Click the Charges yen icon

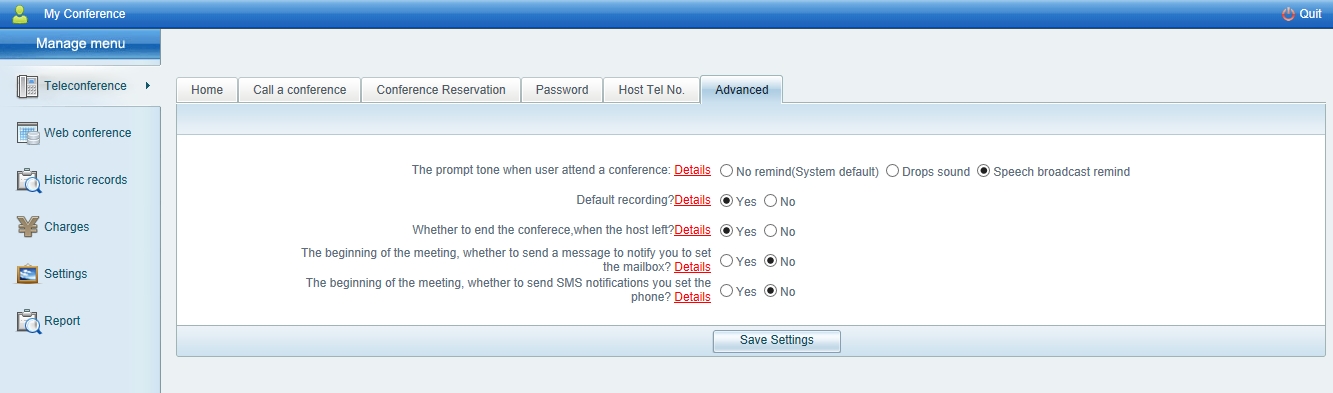coord(27,227)
